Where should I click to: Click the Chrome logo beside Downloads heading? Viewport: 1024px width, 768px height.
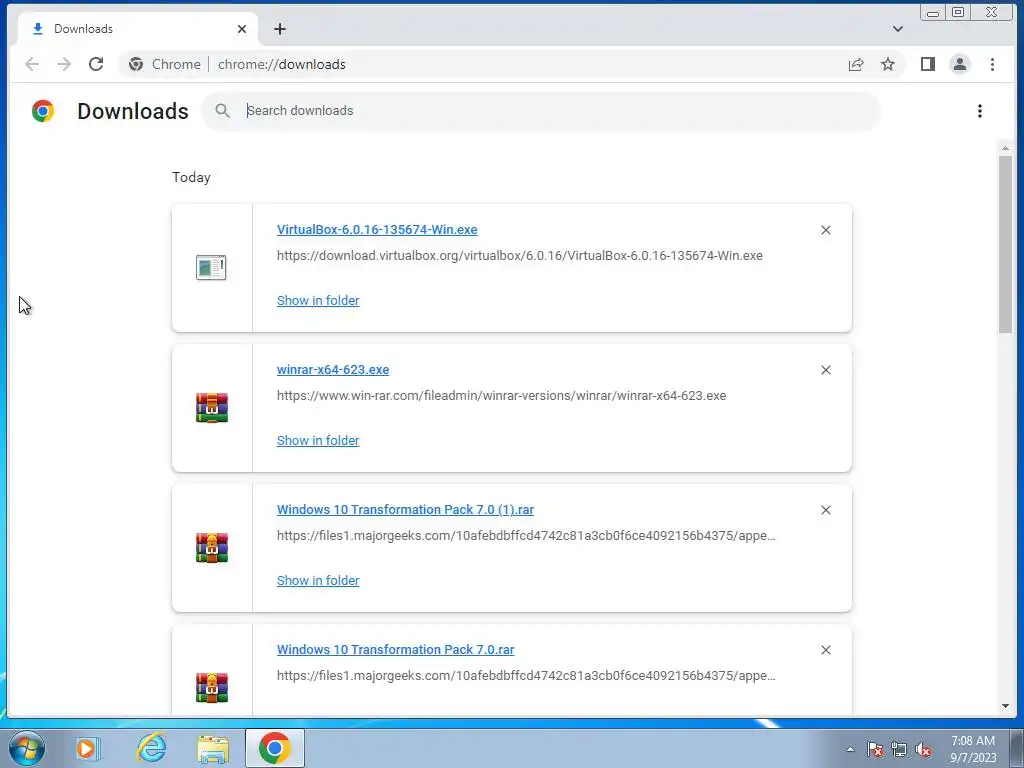(43, 111)
